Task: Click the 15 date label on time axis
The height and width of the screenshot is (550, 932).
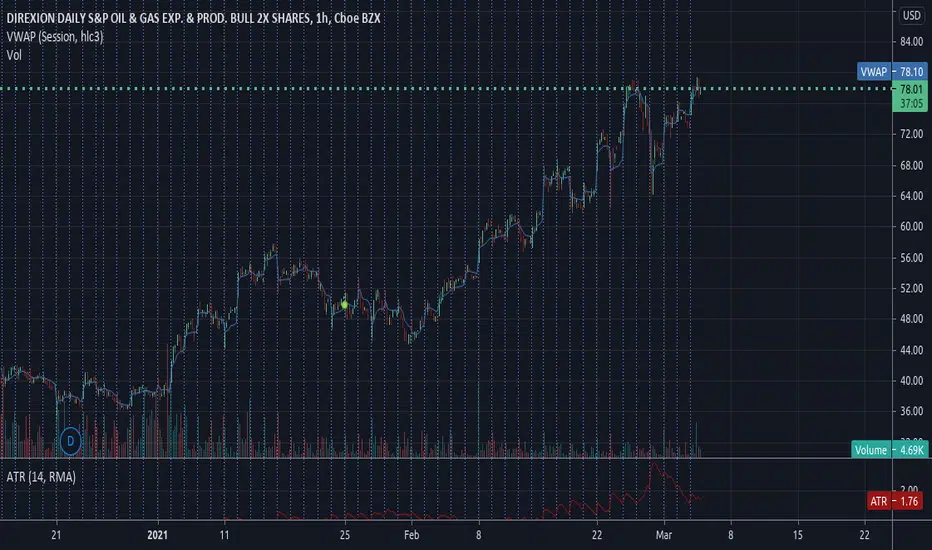Action: click(798, 535)
